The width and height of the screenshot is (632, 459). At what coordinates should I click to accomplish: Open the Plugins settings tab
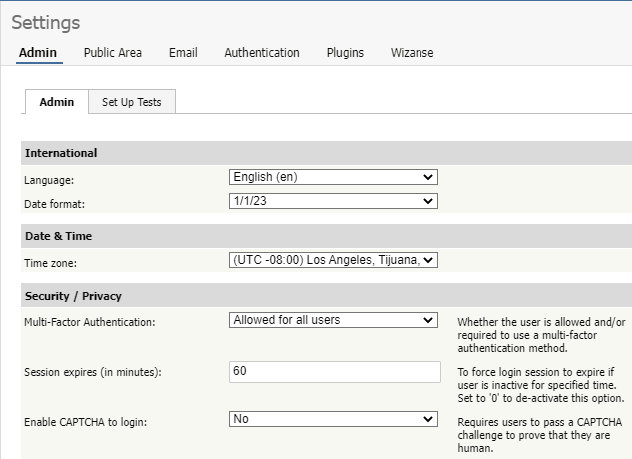coord(345,53)
